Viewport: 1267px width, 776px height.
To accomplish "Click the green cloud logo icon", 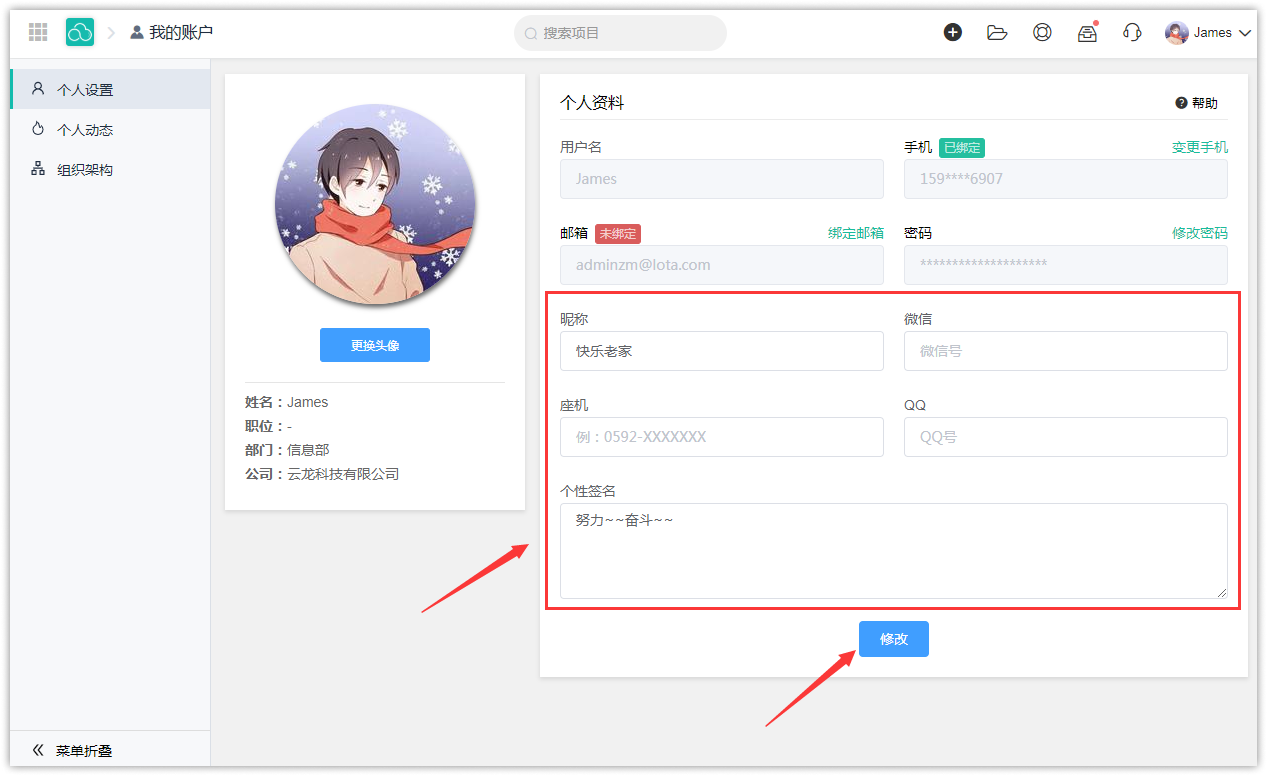I will pos(80,32).
